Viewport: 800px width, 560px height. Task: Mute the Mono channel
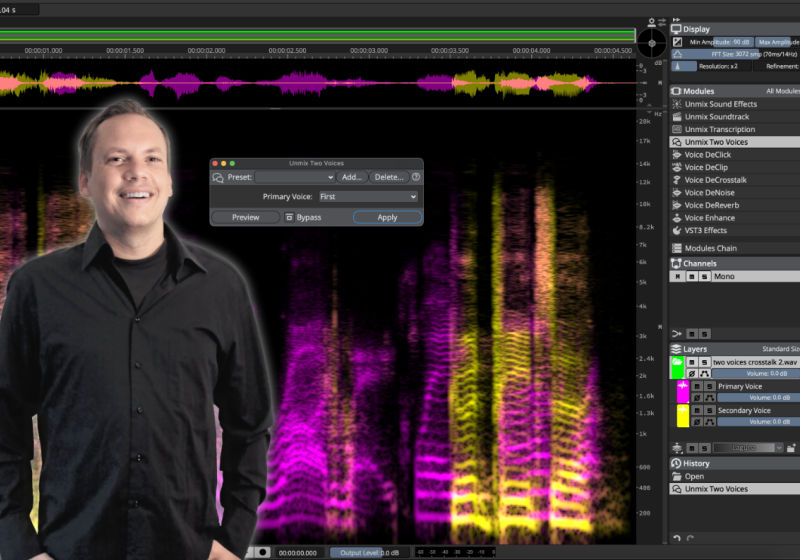(x=691, y=276)
